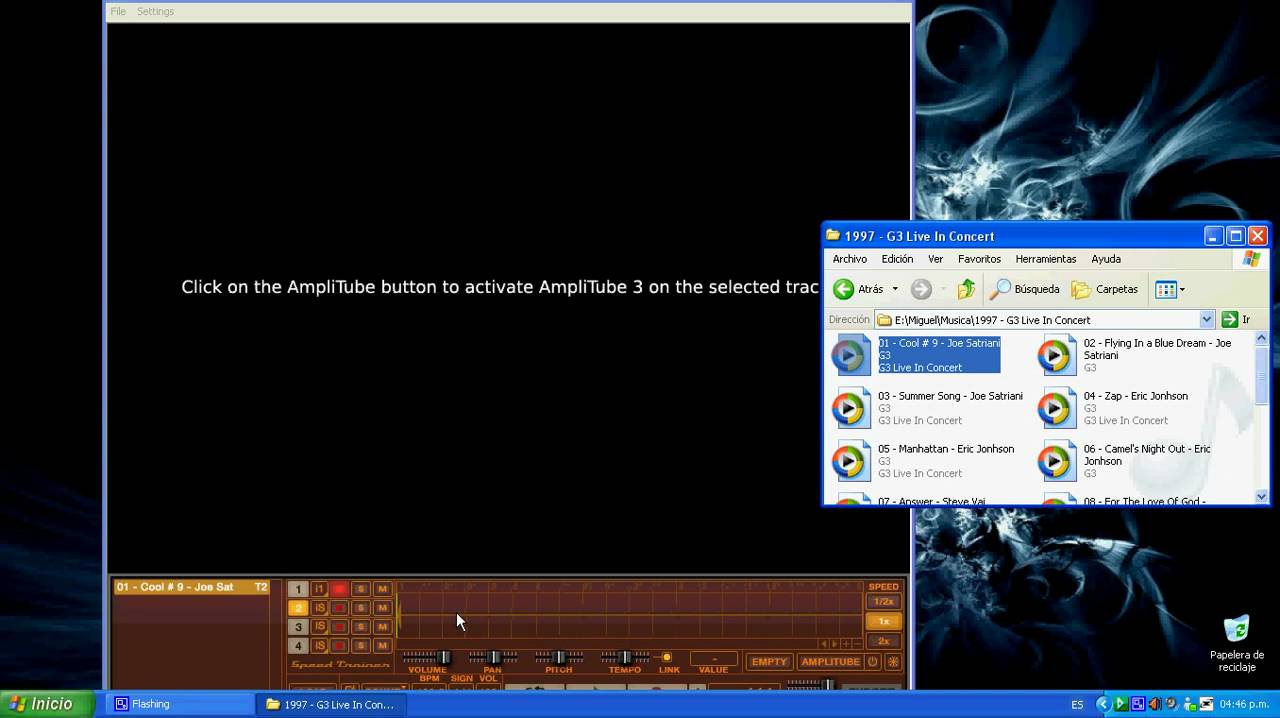The height and width of the screenshot is (718, 1280).
Task: Activate the AMPLITUBE button
Action: coord(830,662)
